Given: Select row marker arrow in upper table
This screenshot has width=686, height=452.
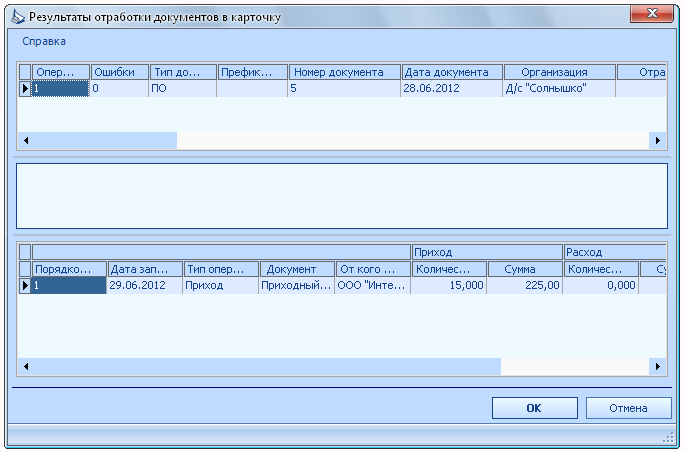Looking at the screenshot, I should pos(25,88).
